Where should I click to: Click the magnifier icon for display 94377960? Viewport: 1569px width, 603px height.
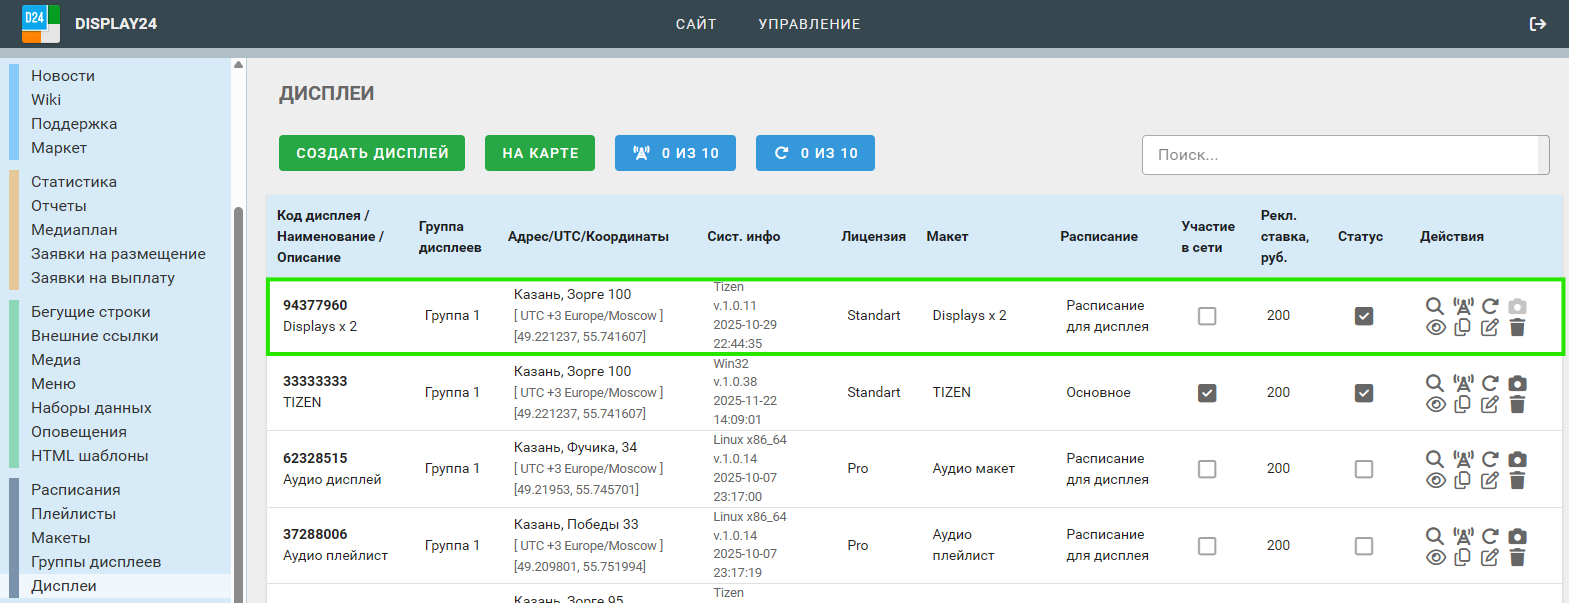tap(1434, 306)
